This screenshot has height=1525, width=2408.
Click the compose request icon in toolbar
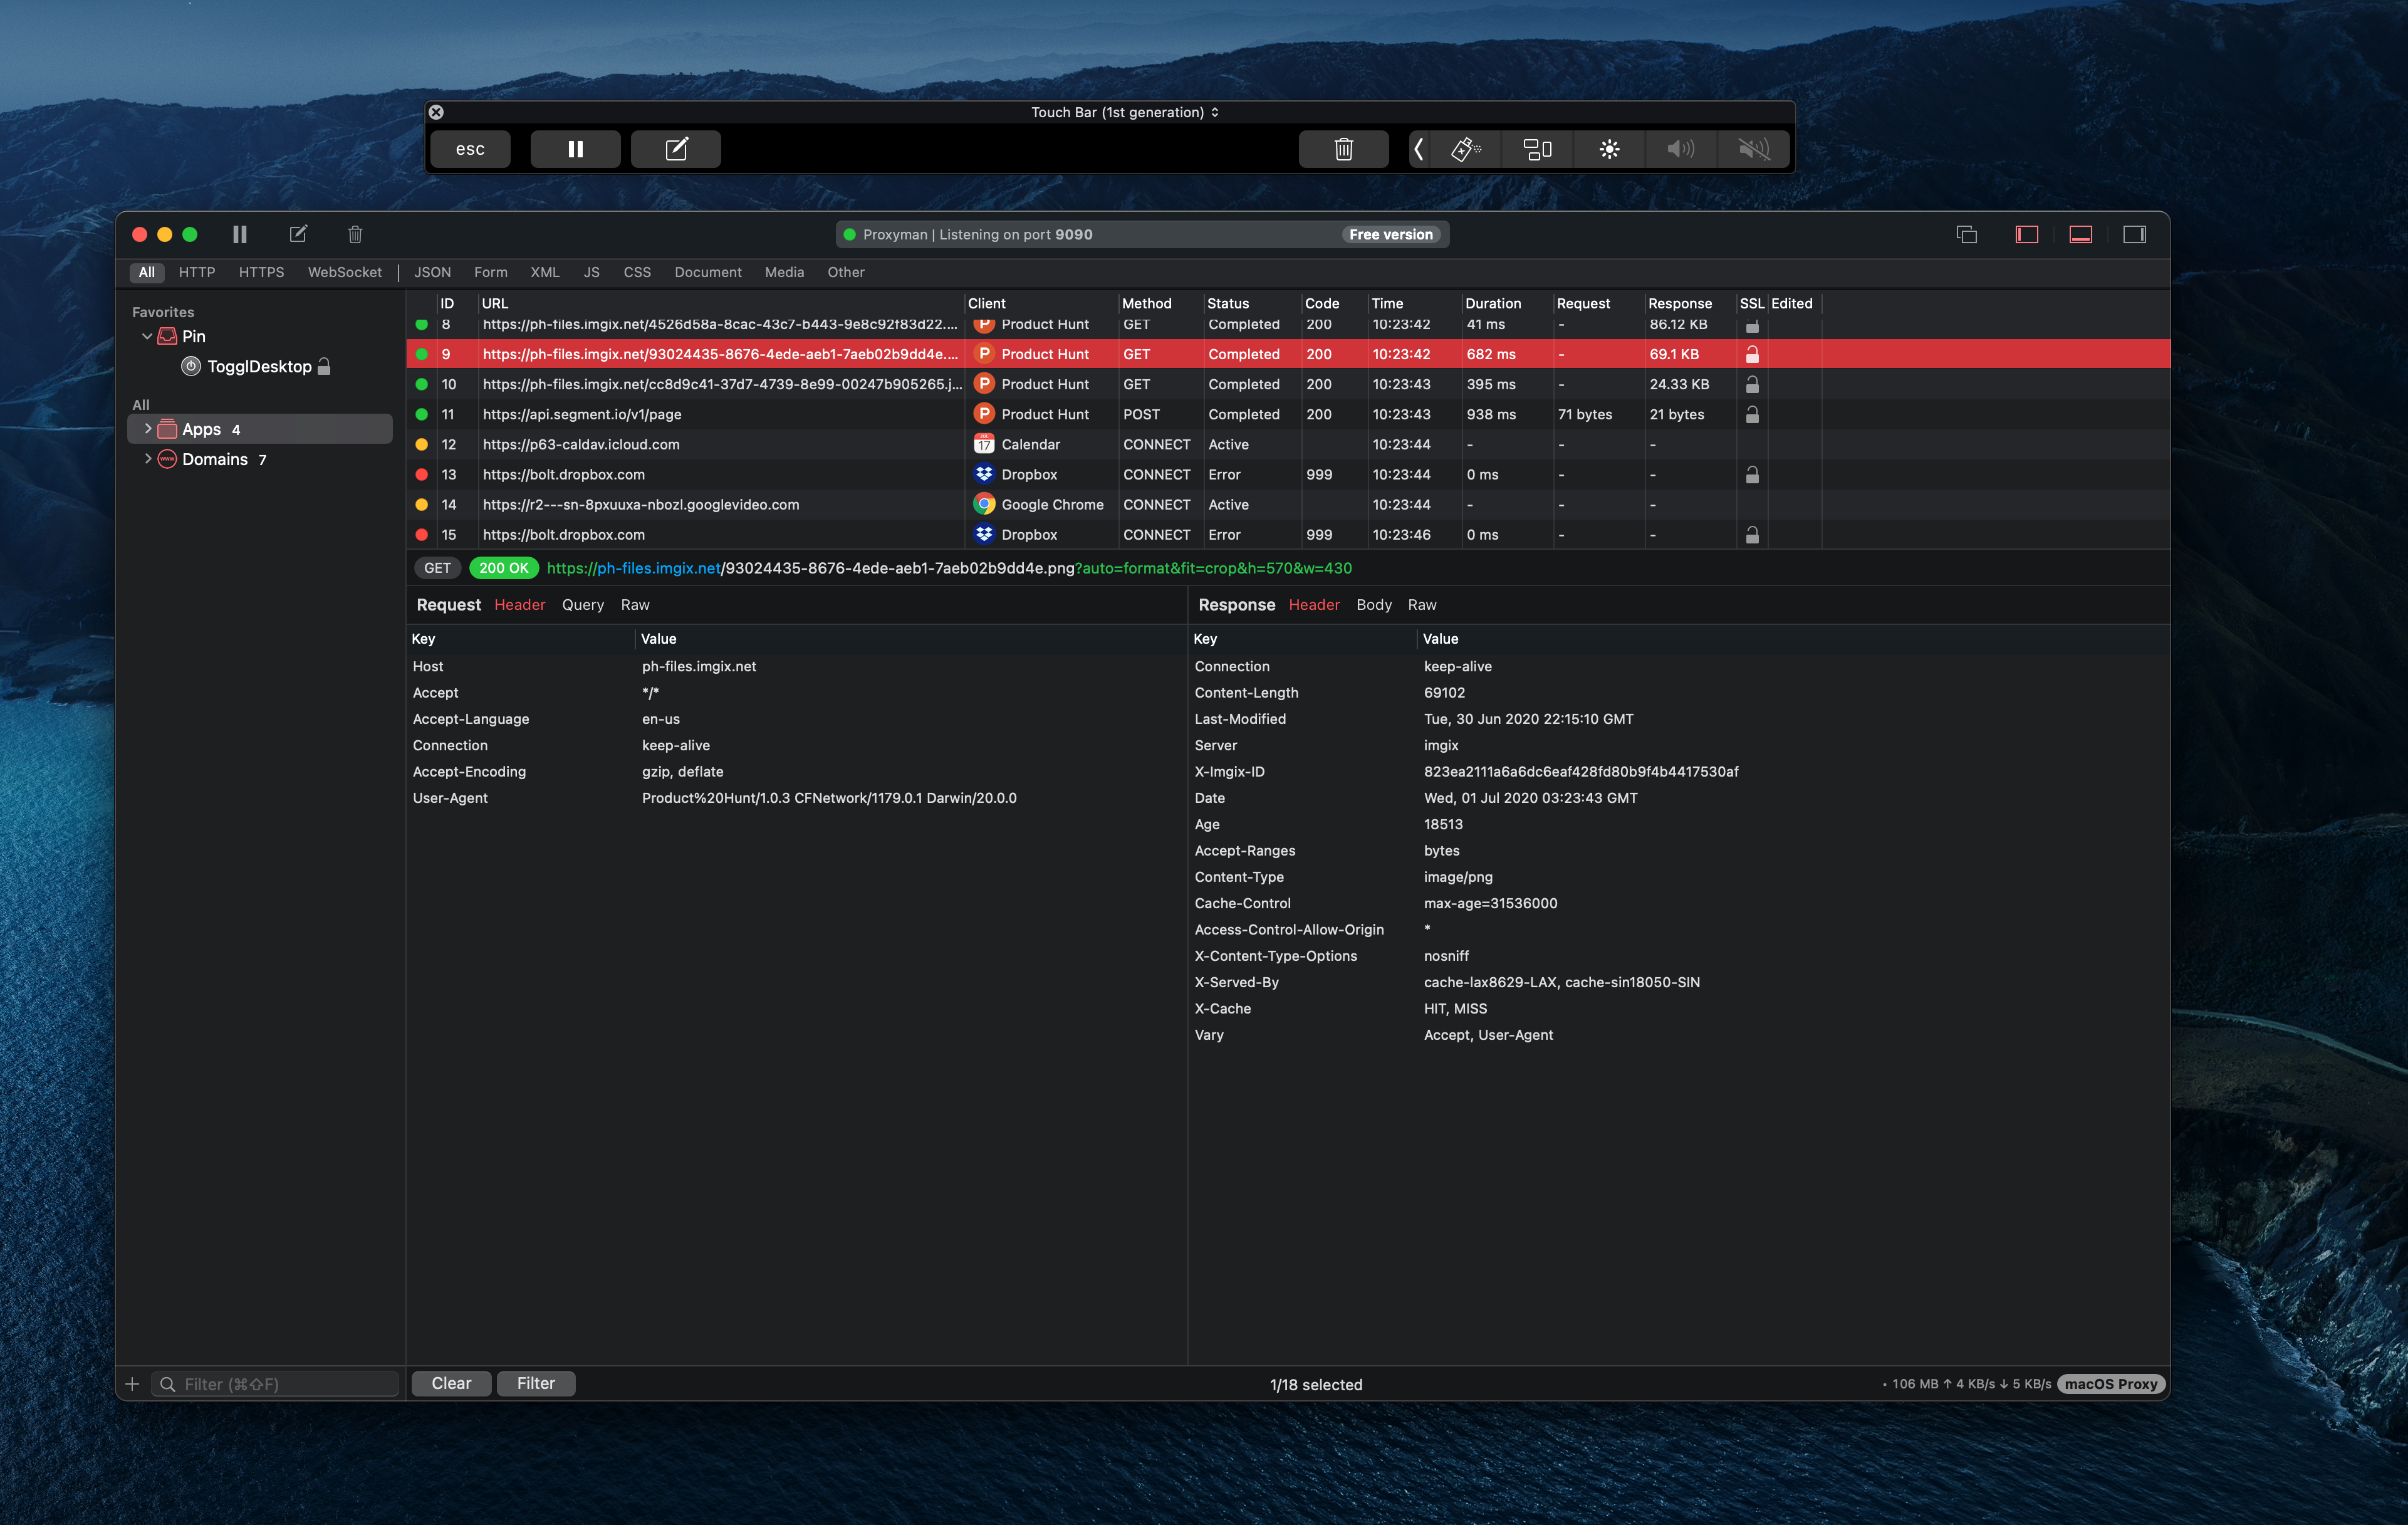click(x=298, y=234)
